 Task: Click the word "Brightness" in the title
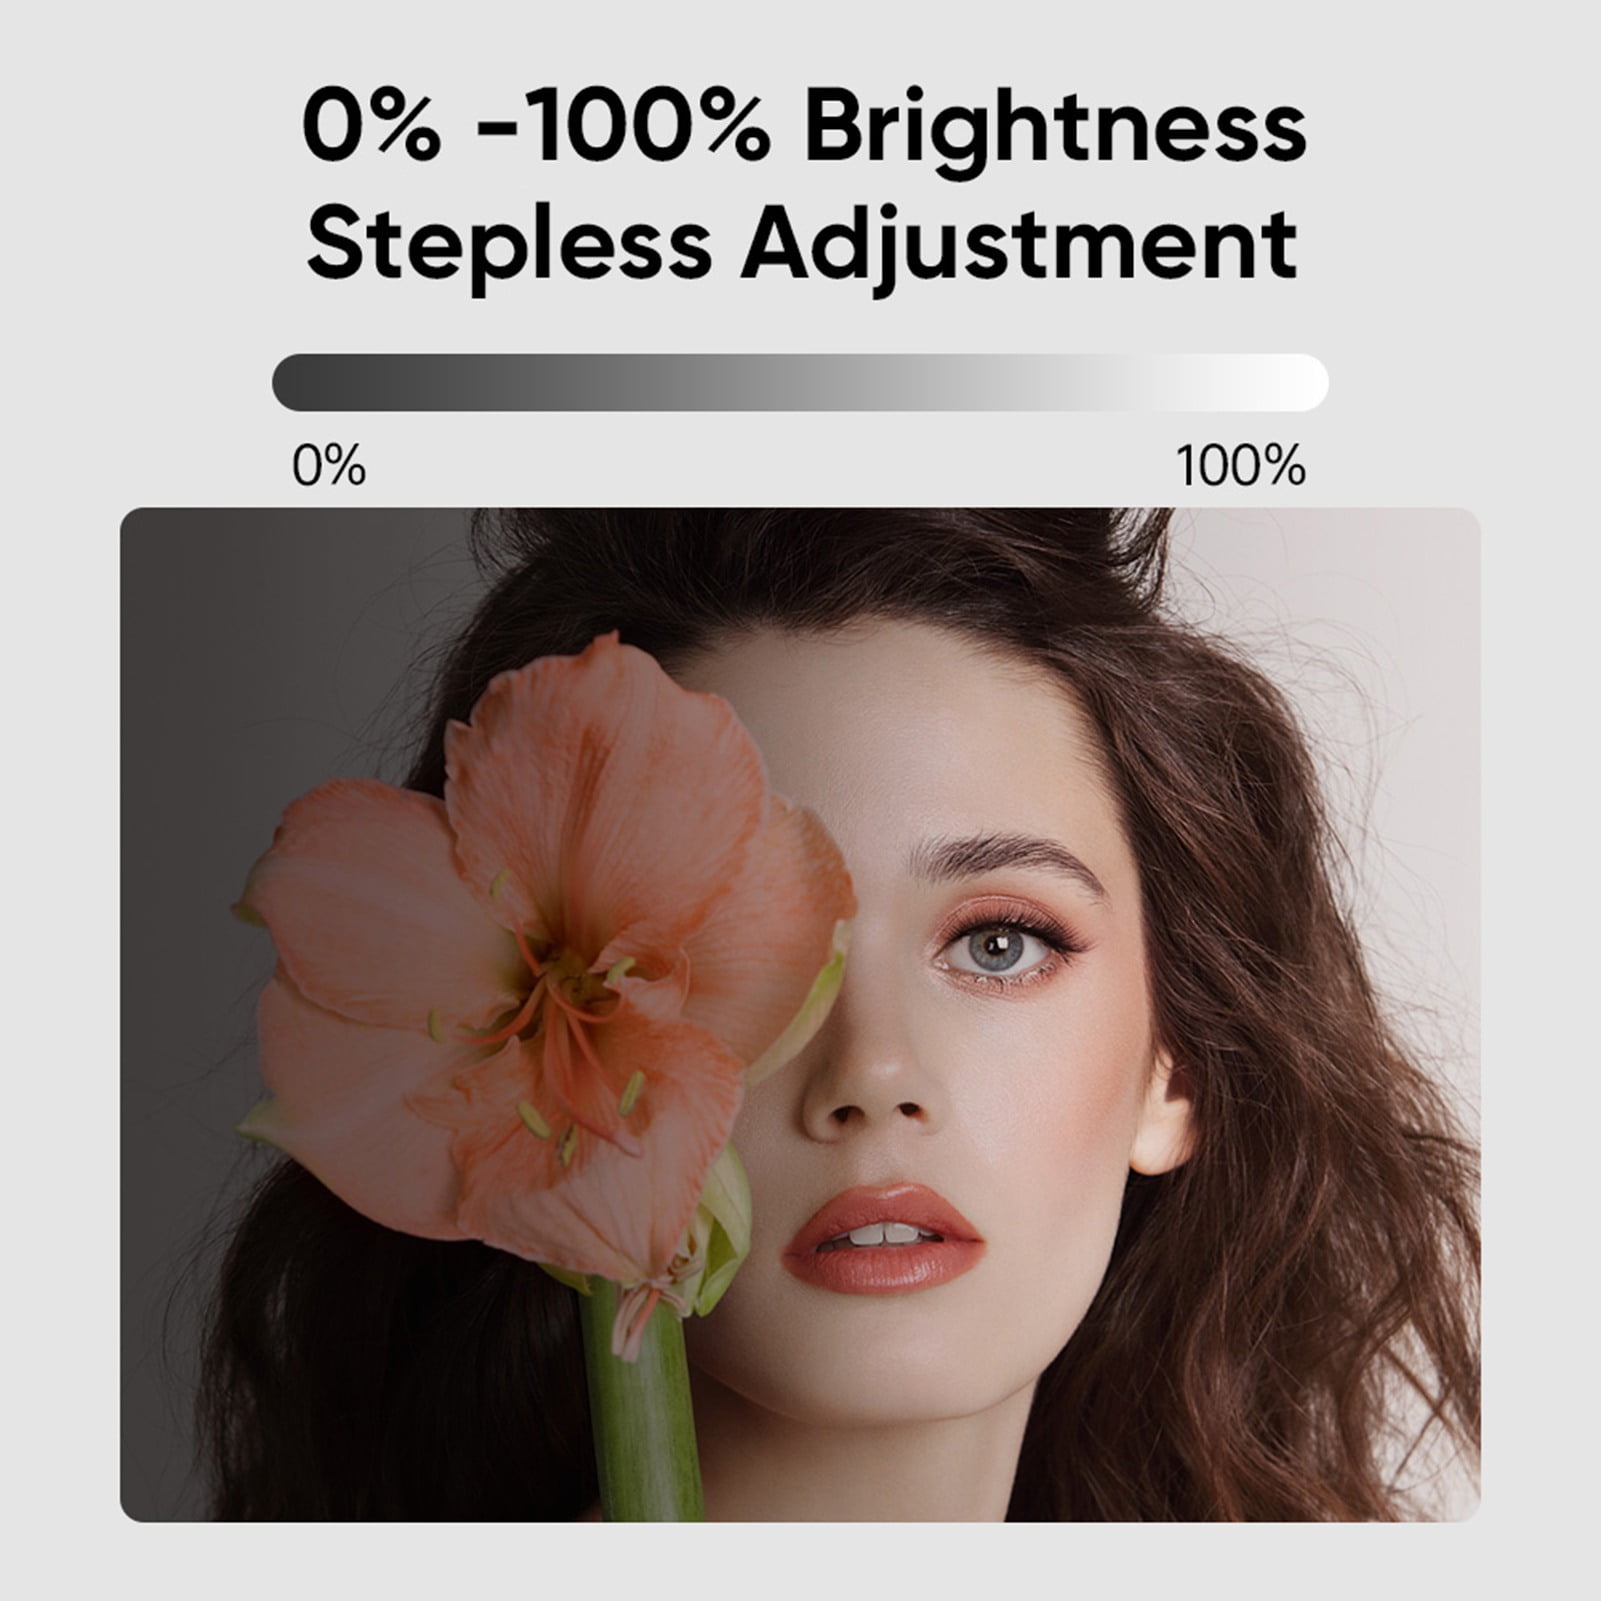pyautogui.click(x=1055, y=130)
